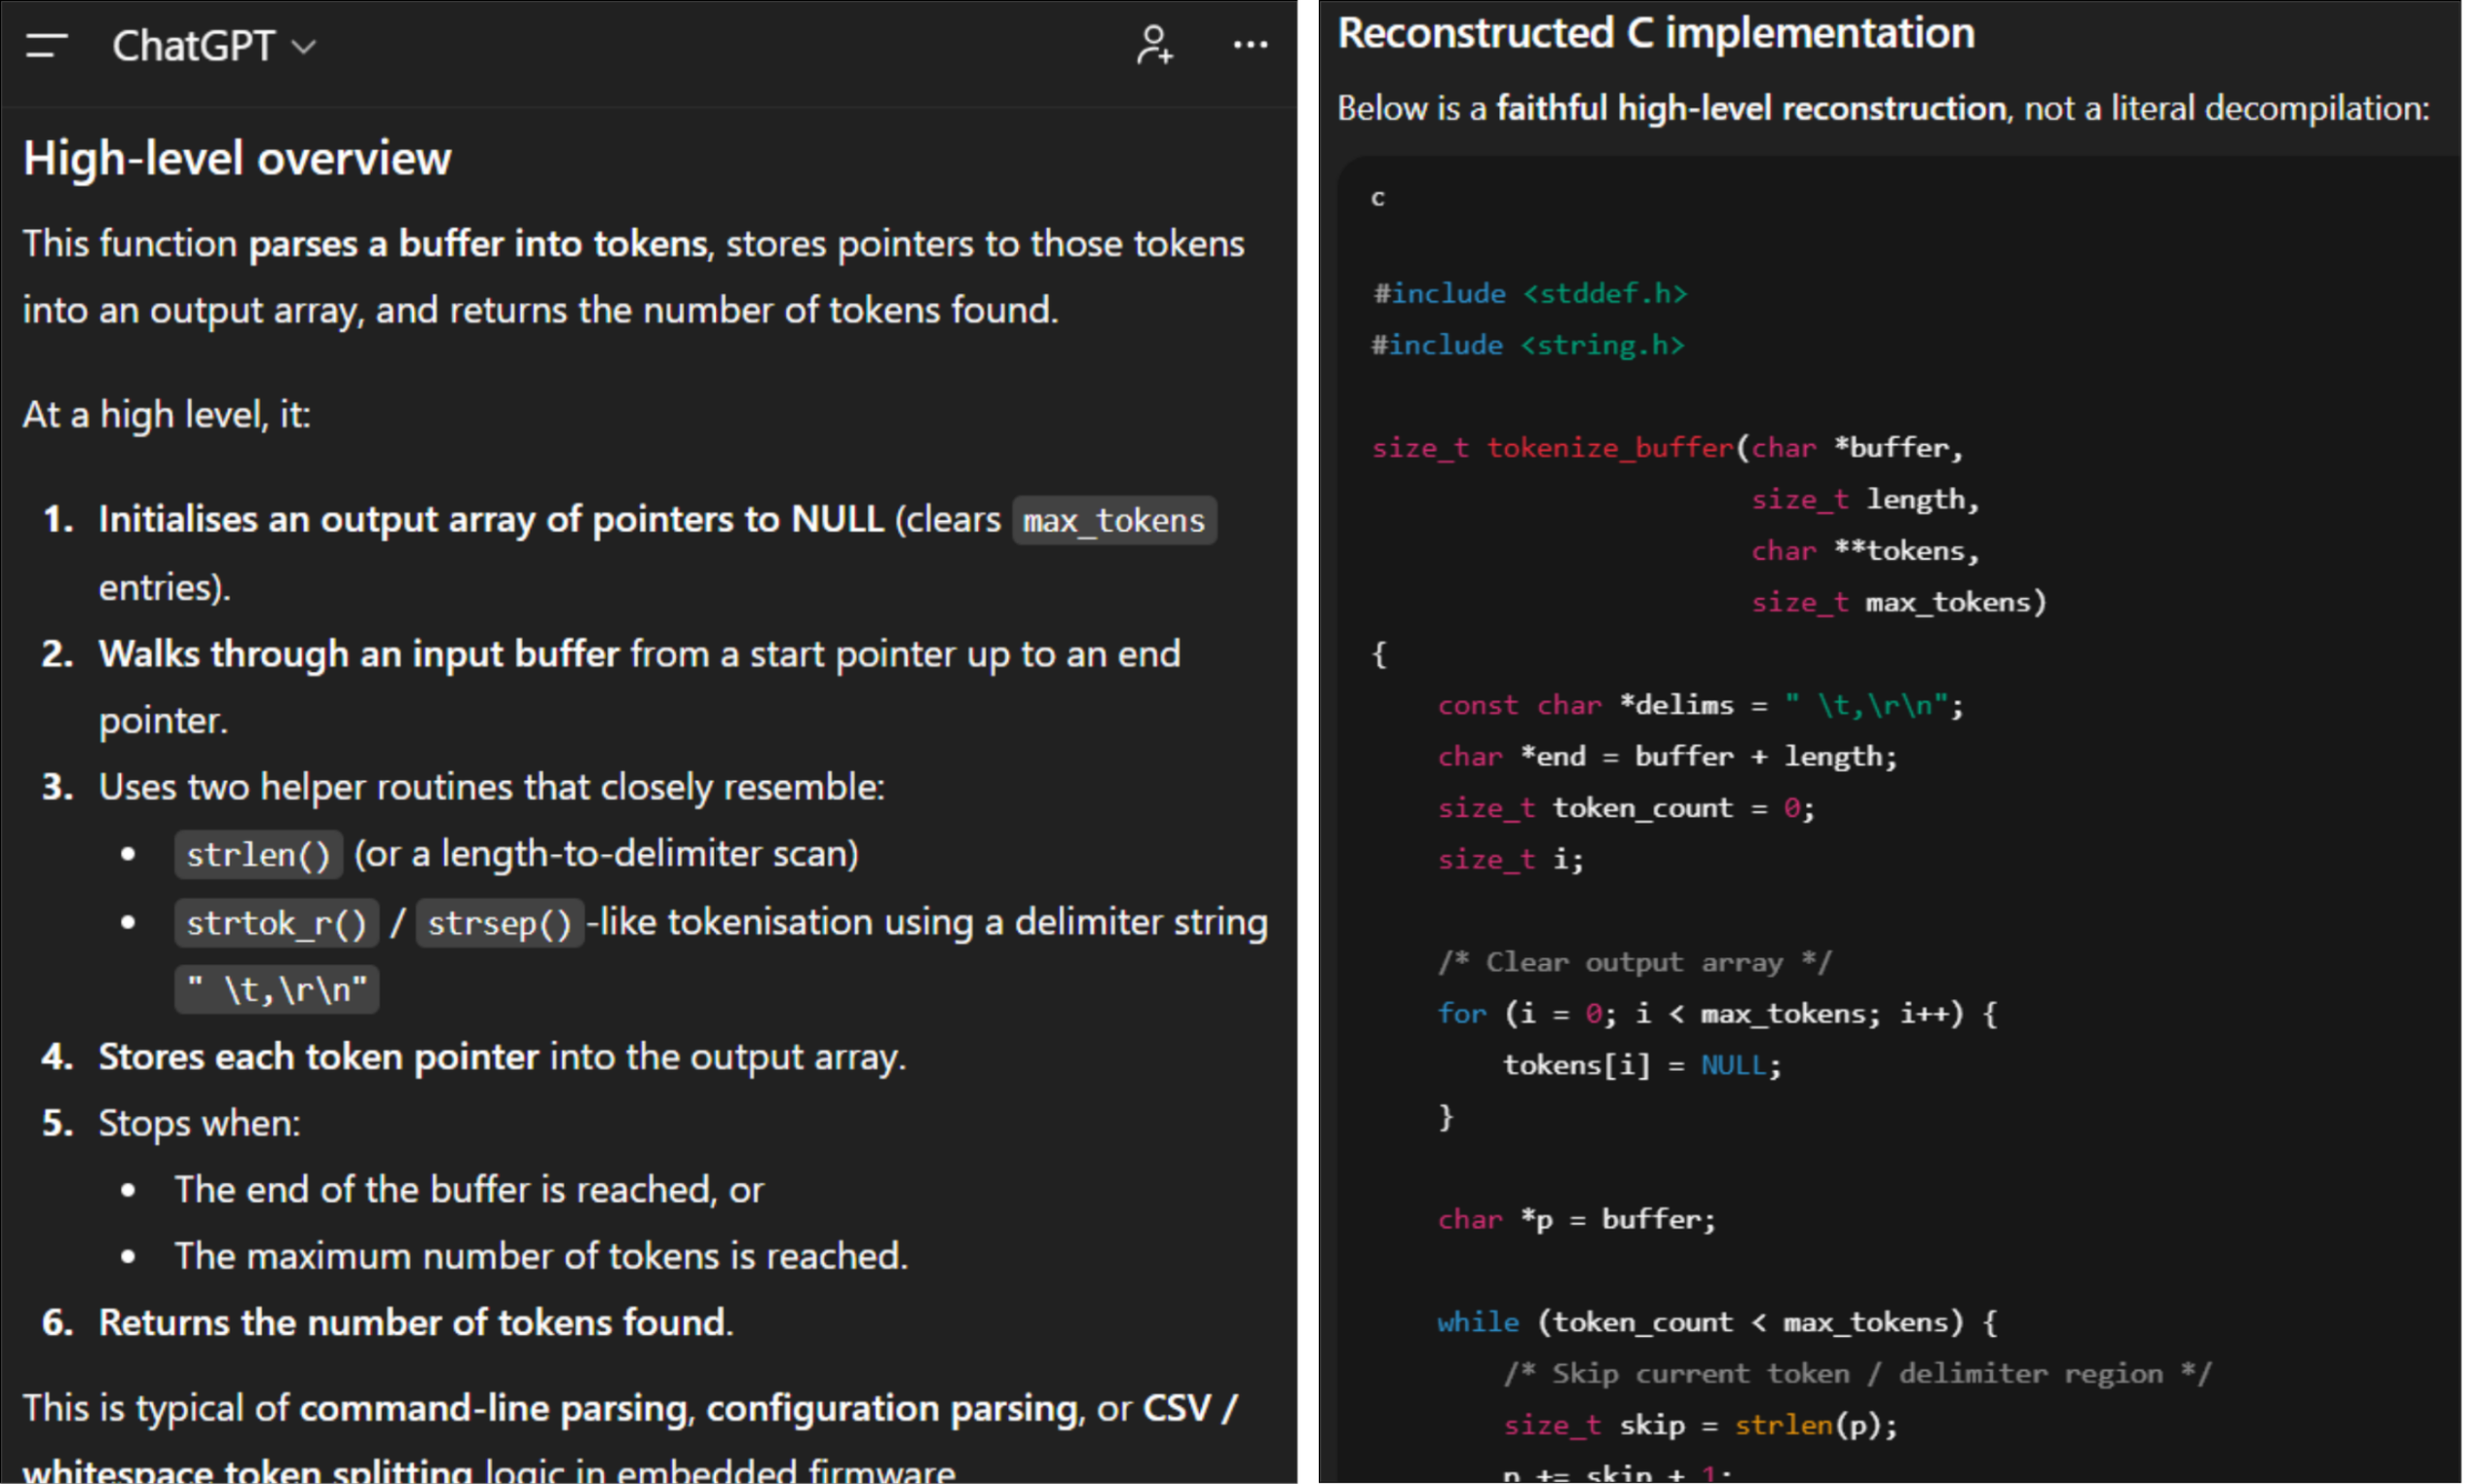Click the Clear output array comment
This screenshot has height=1484, width=2479.
1634,962
